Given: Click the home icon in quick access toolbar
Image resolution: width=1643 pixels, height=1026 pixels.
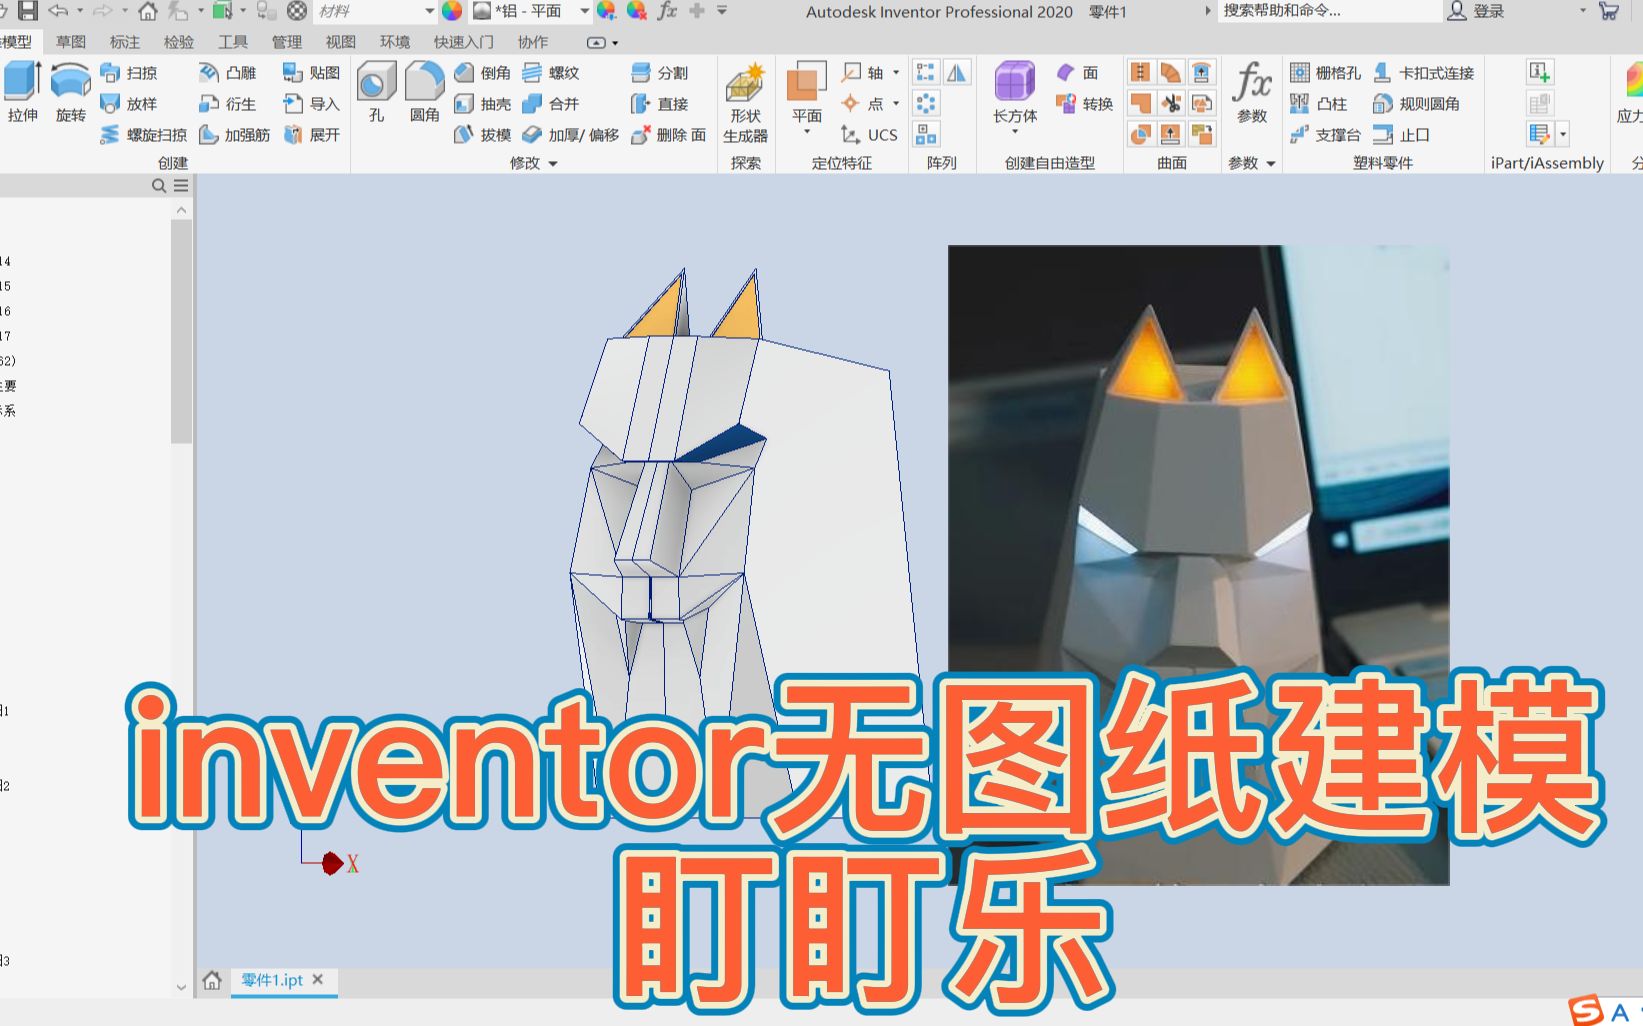Looking at the screenshot, I should (x=147, y=11).
